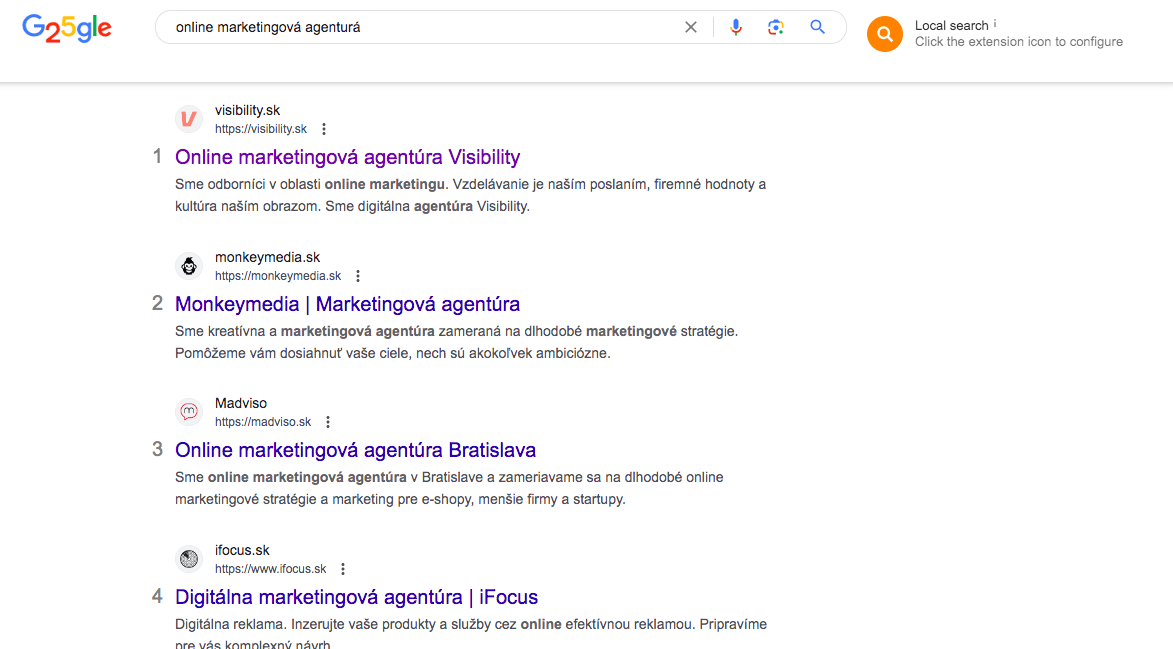Click the visibility.sk site favicon
The image size is (1173, 649).
pos(189,119)
